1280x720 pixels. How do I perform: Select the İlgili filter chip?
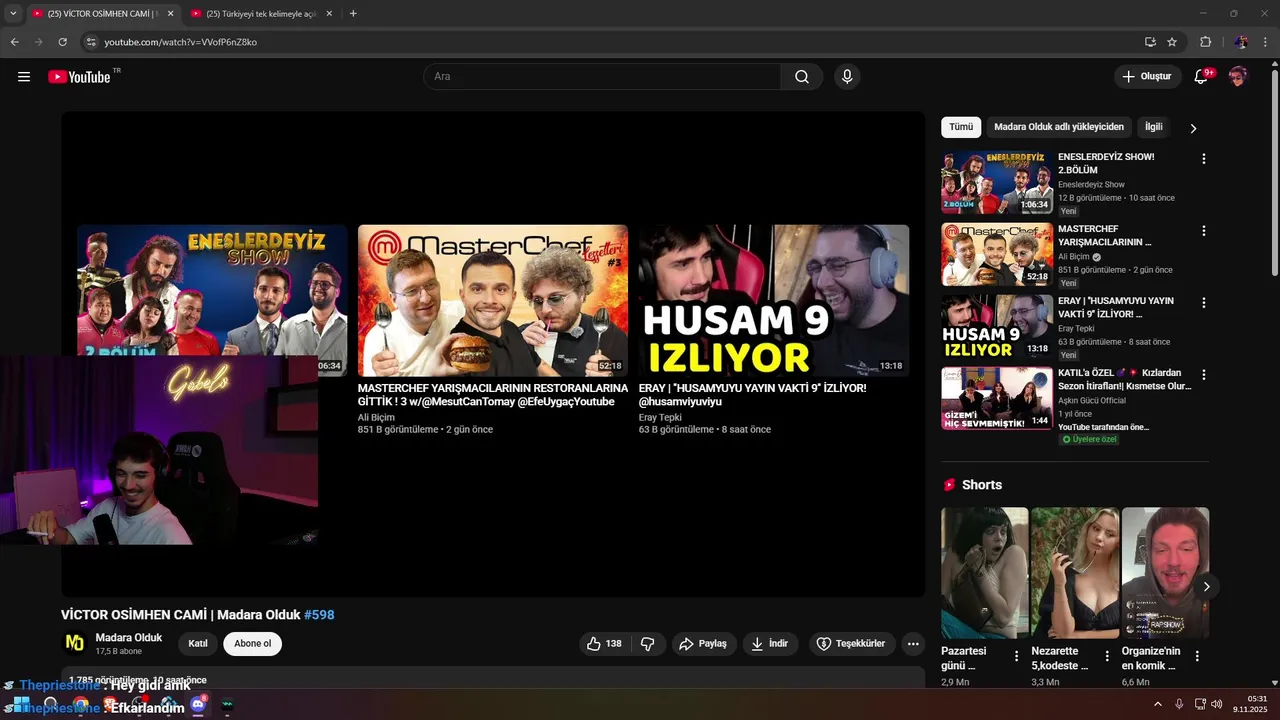[x=1154, y=127]
